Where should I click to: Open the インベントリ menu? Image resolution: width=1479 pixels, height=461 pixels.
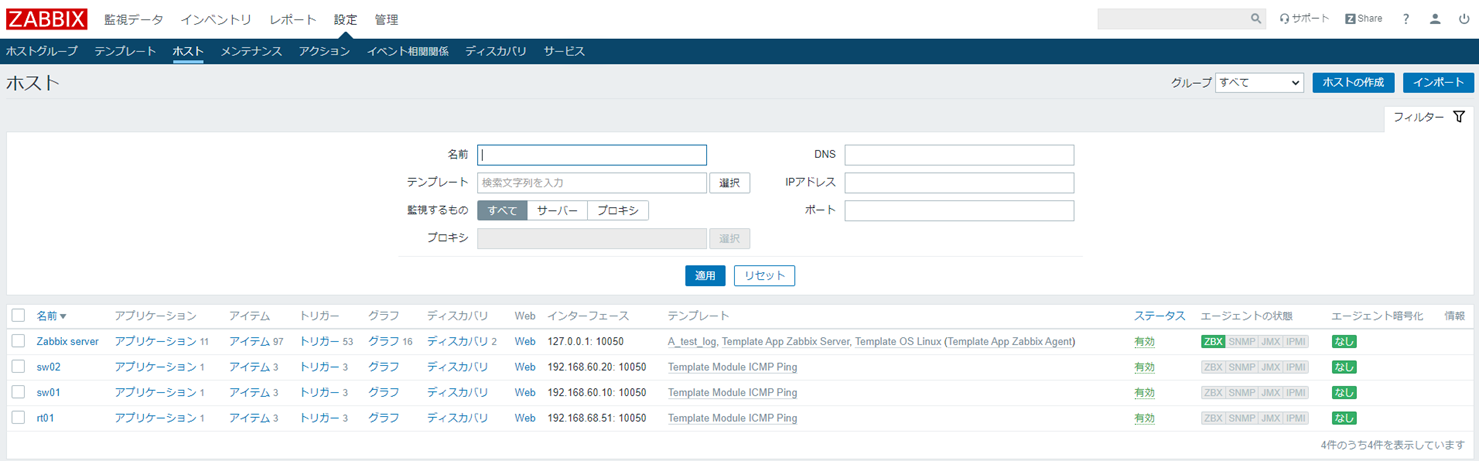coord(216,19)
